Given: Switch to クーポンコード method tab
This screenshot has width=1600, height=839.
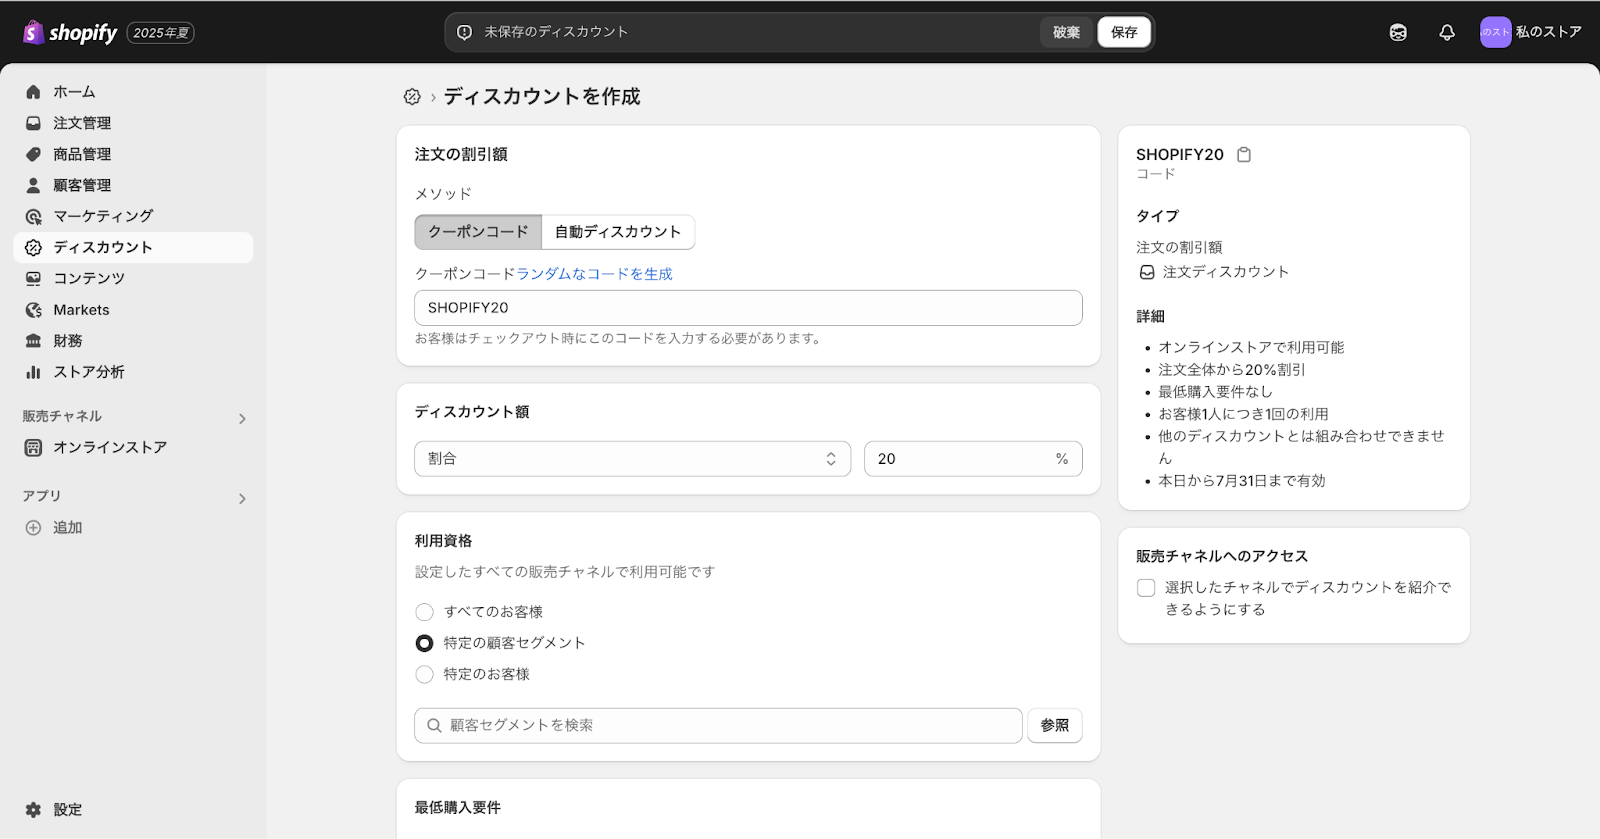Looking at the screenshot, I should click(x=478, y=232).
